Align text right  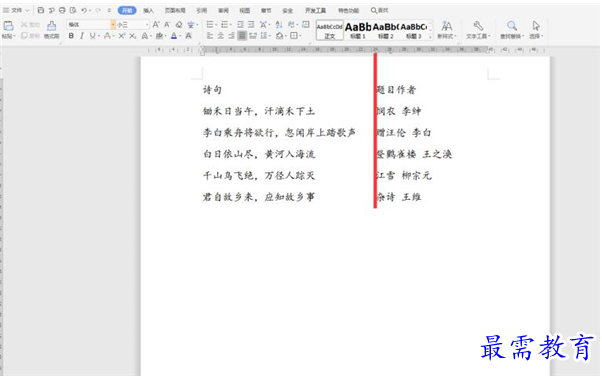click(231, 36)
